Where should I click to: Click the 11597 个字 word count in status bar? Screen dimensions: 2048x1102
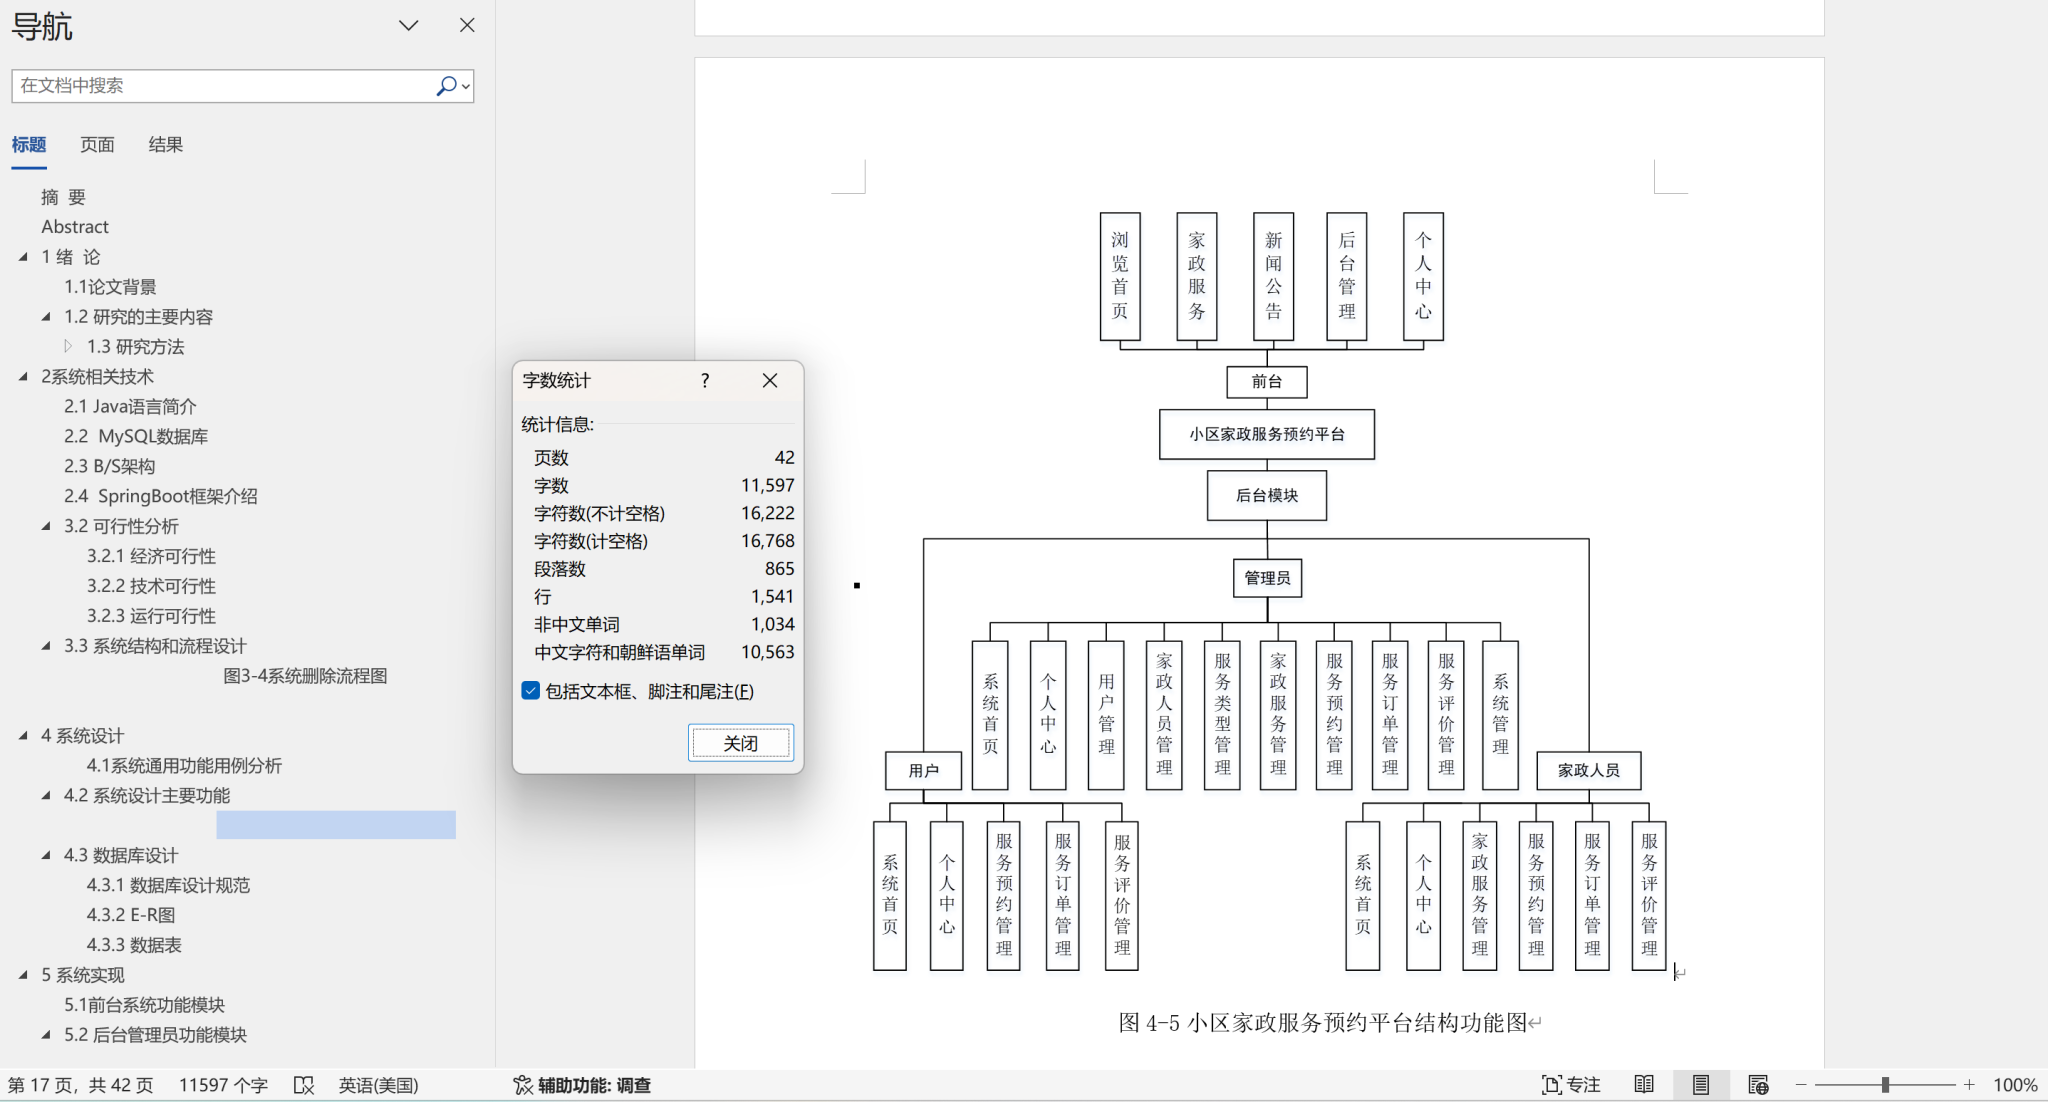pos(223,1085)
